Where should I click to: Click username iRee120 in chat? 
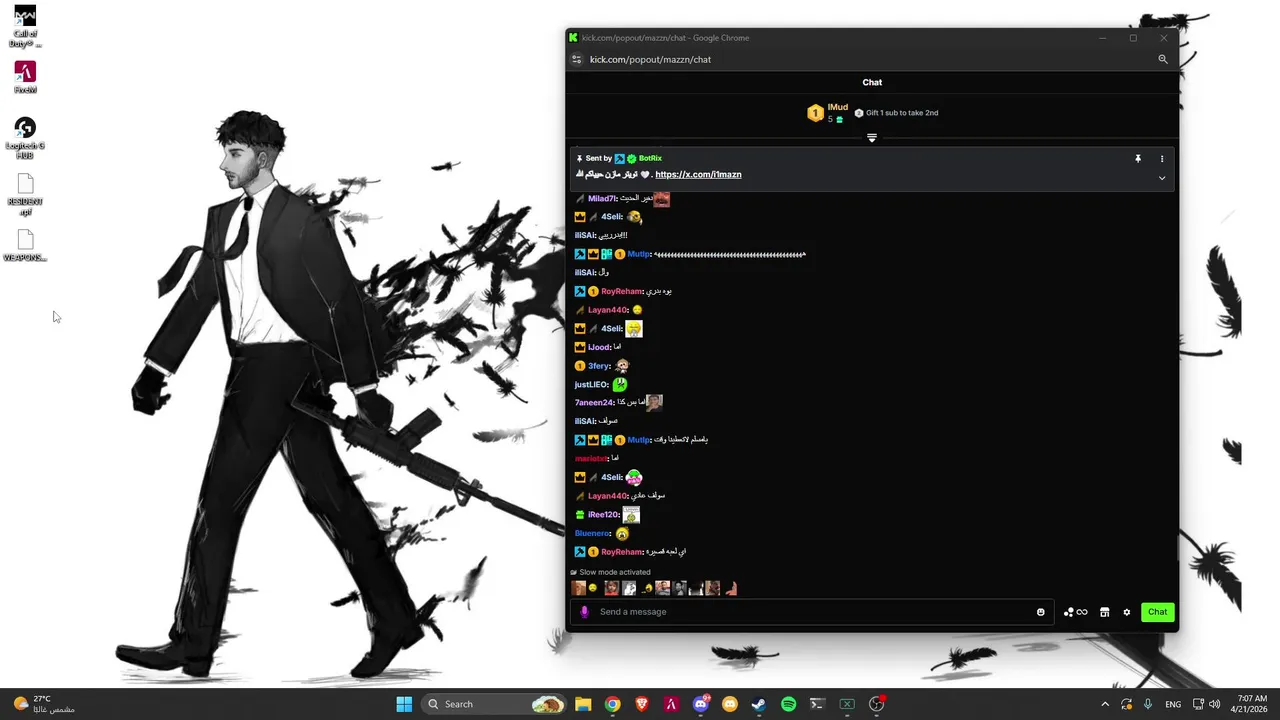coord(604,515)
